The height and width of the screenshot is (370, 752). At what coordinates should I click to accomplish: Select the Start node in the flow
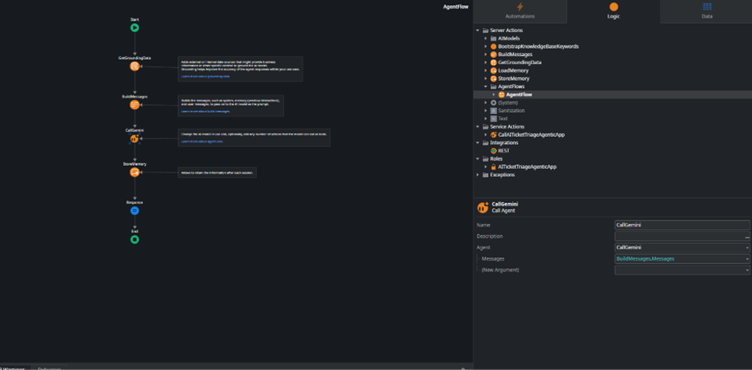click(x=135, y=28)
